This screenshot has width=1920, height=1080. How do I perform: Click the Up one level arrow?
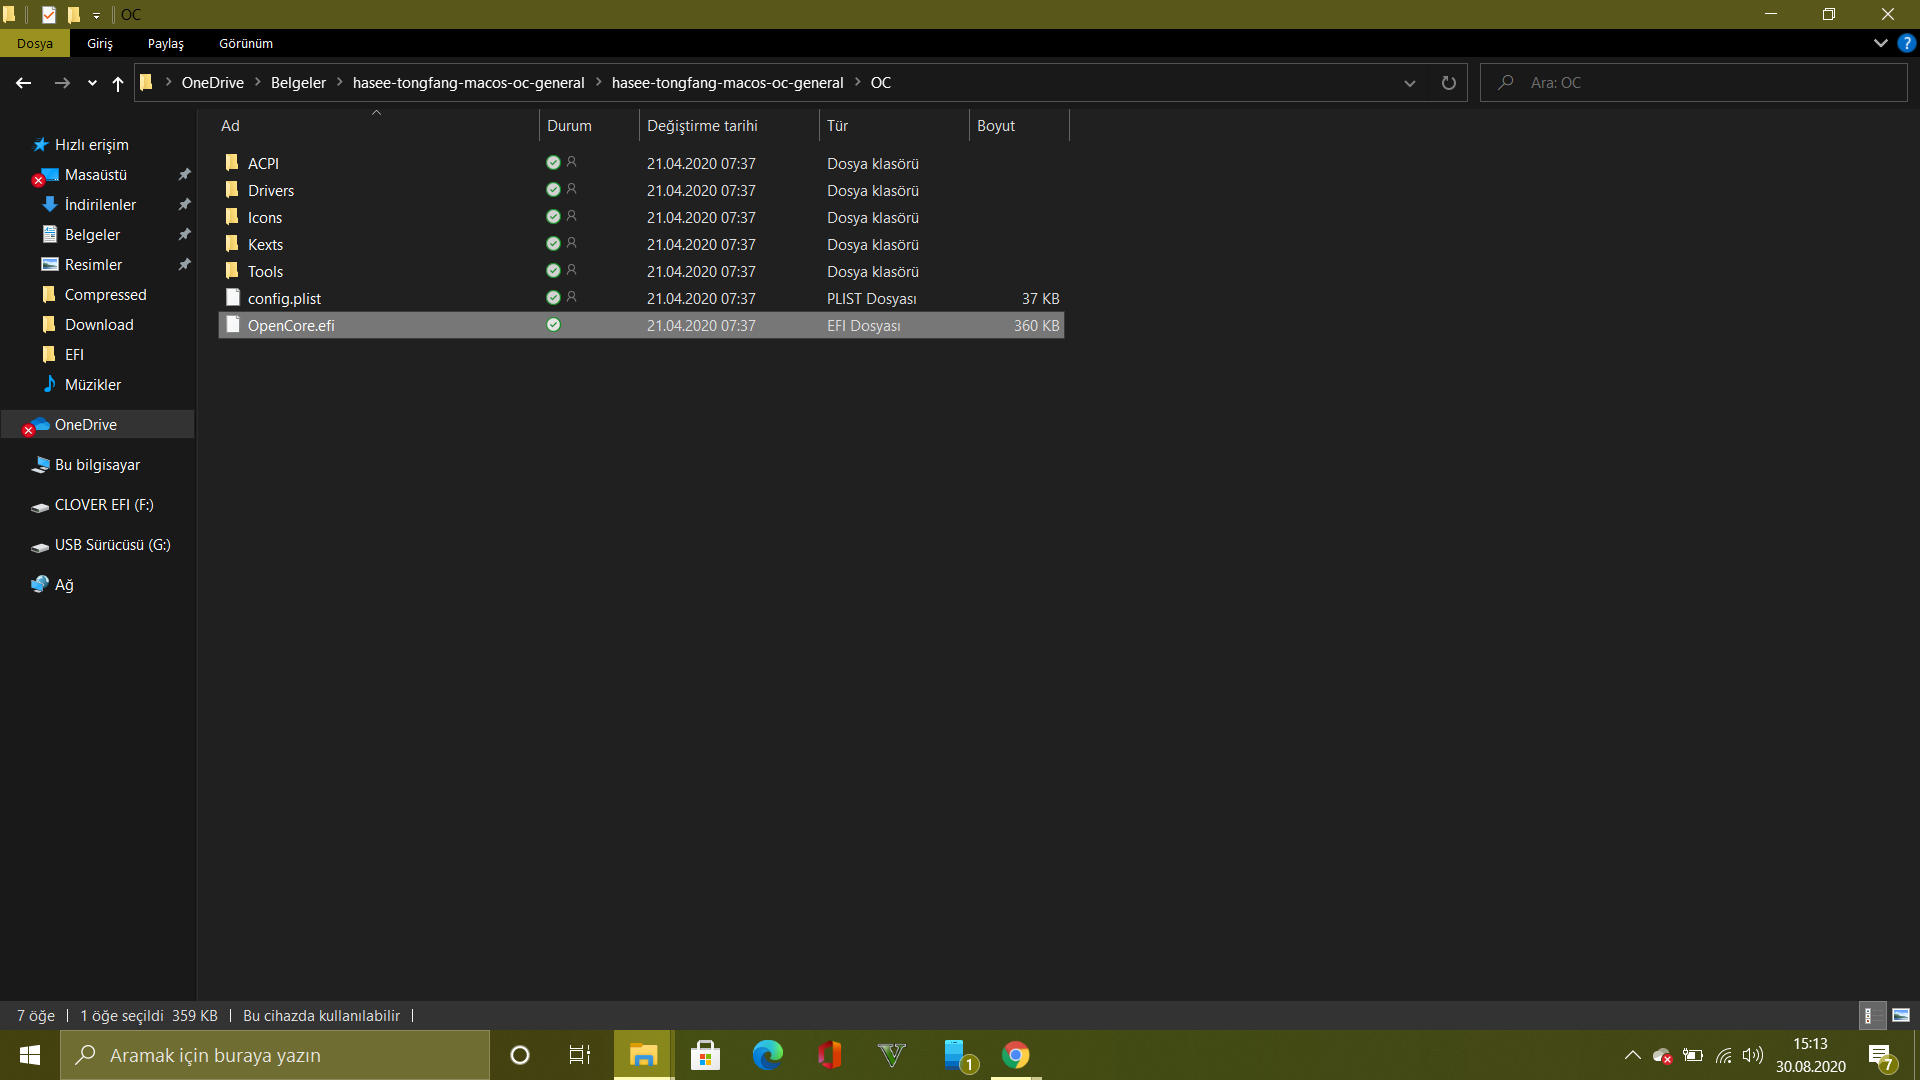tap(118, 83)
